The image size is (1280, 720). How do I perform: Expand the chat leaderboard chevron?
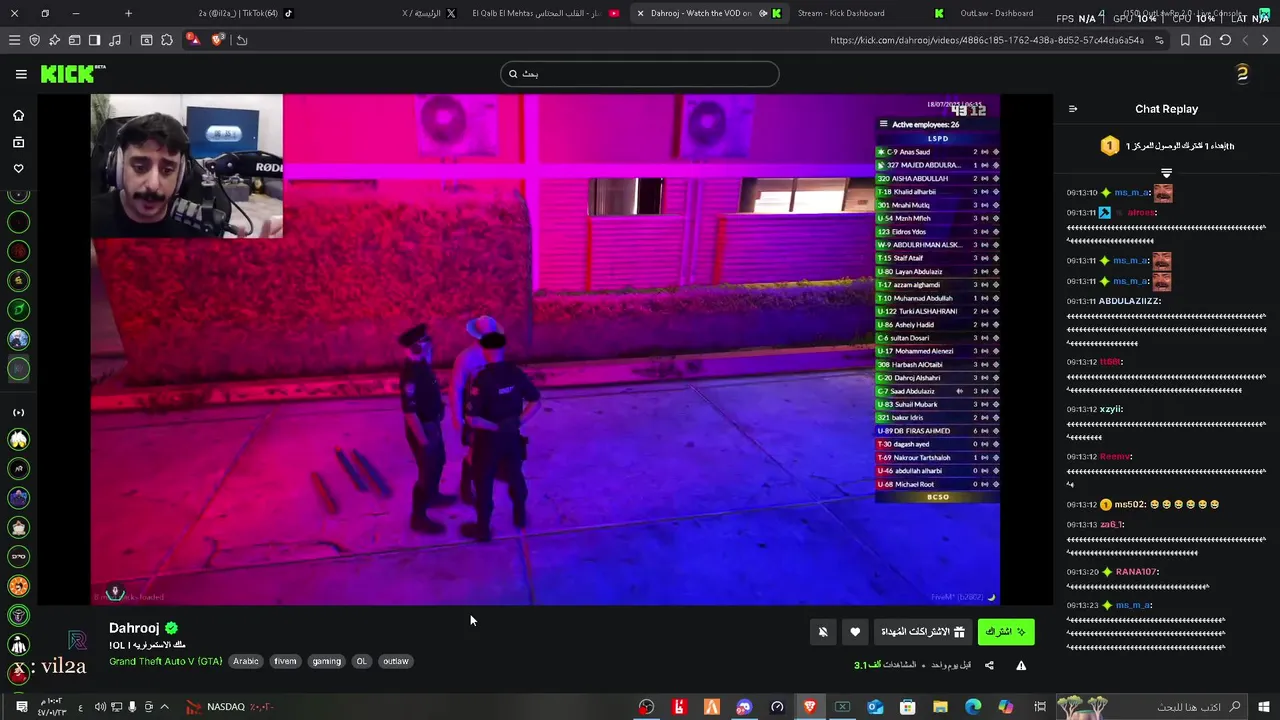1166,173
